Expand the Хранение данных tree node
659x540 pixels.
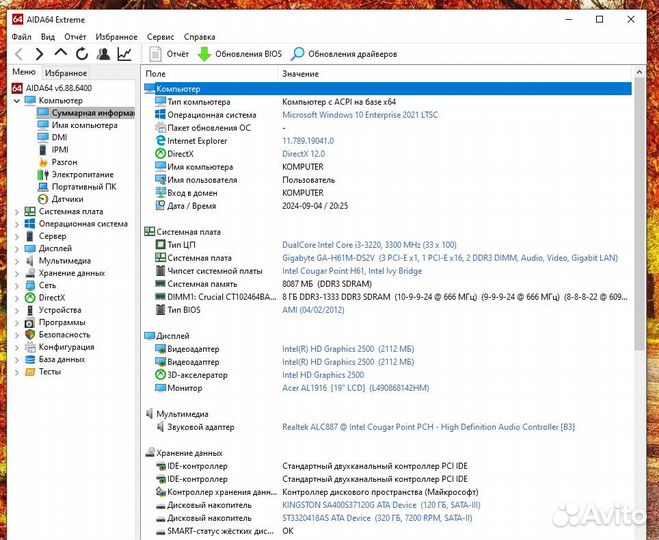pos(17,274)
